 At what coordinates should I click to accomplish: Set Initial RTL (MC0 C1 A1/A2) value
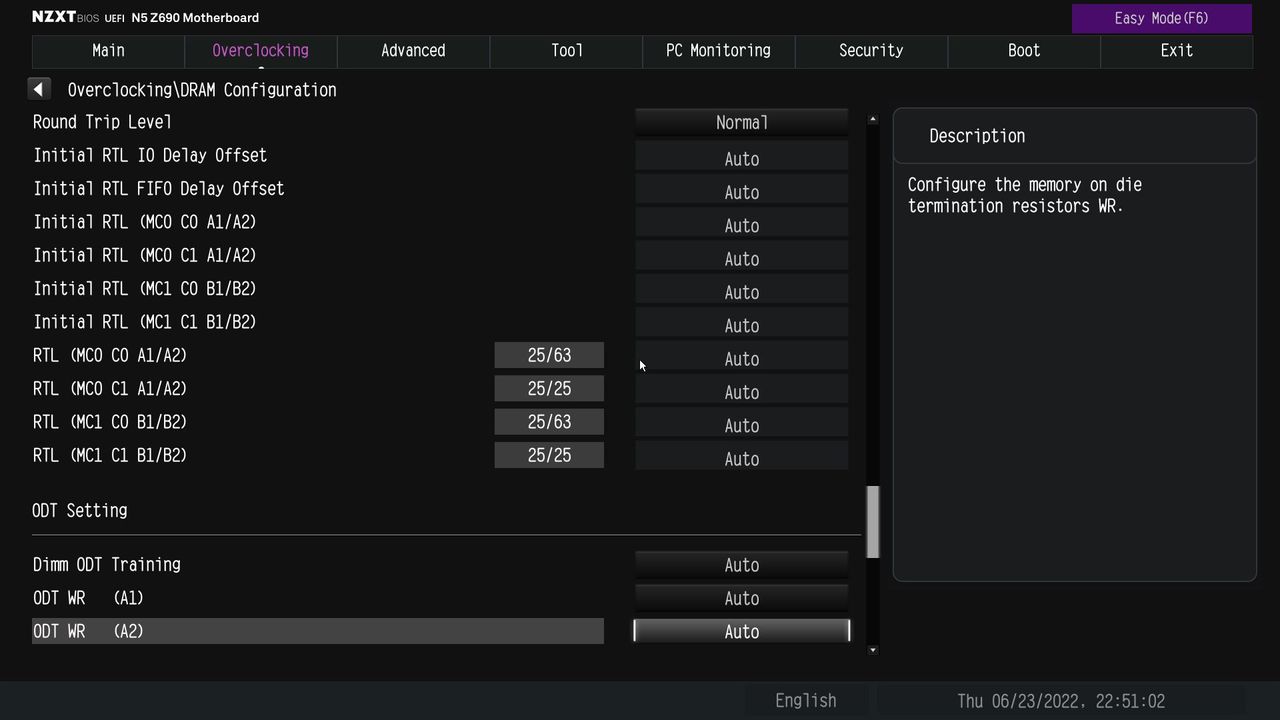pyautogui.click(x=742, y=257)
